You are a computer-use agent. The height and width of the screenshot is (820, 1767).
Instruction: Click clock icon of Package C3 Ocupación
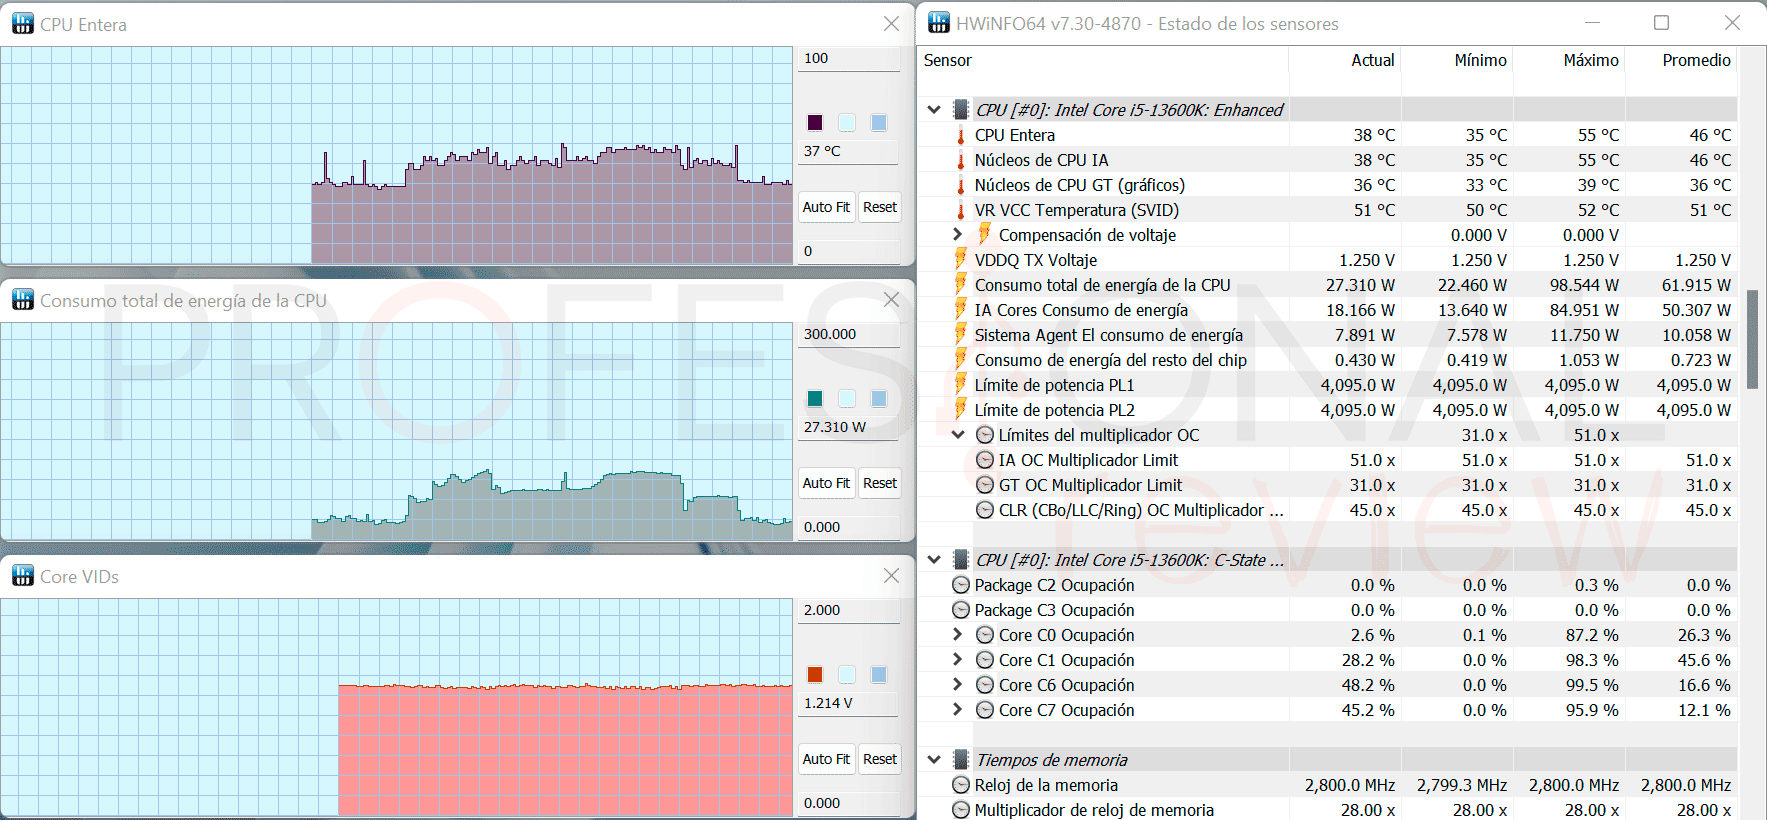point(961,610)
